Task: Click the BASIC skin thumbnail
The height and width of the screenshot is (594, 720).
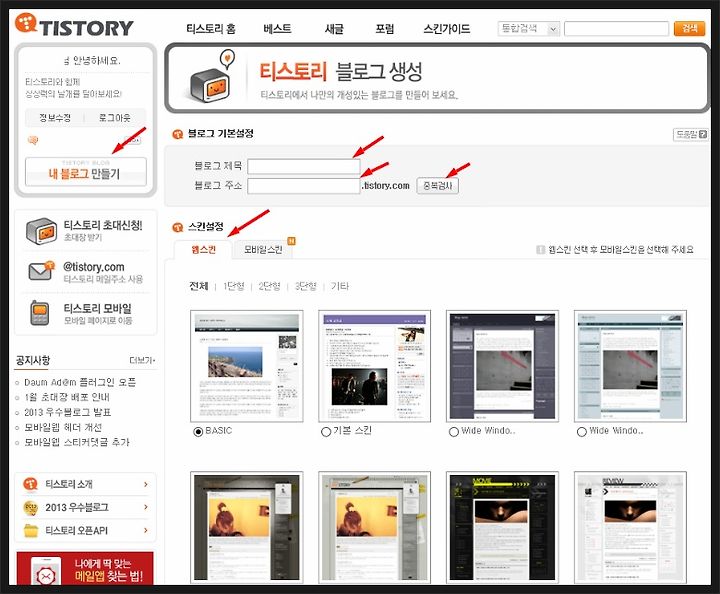Action: (x=247, y=366)
